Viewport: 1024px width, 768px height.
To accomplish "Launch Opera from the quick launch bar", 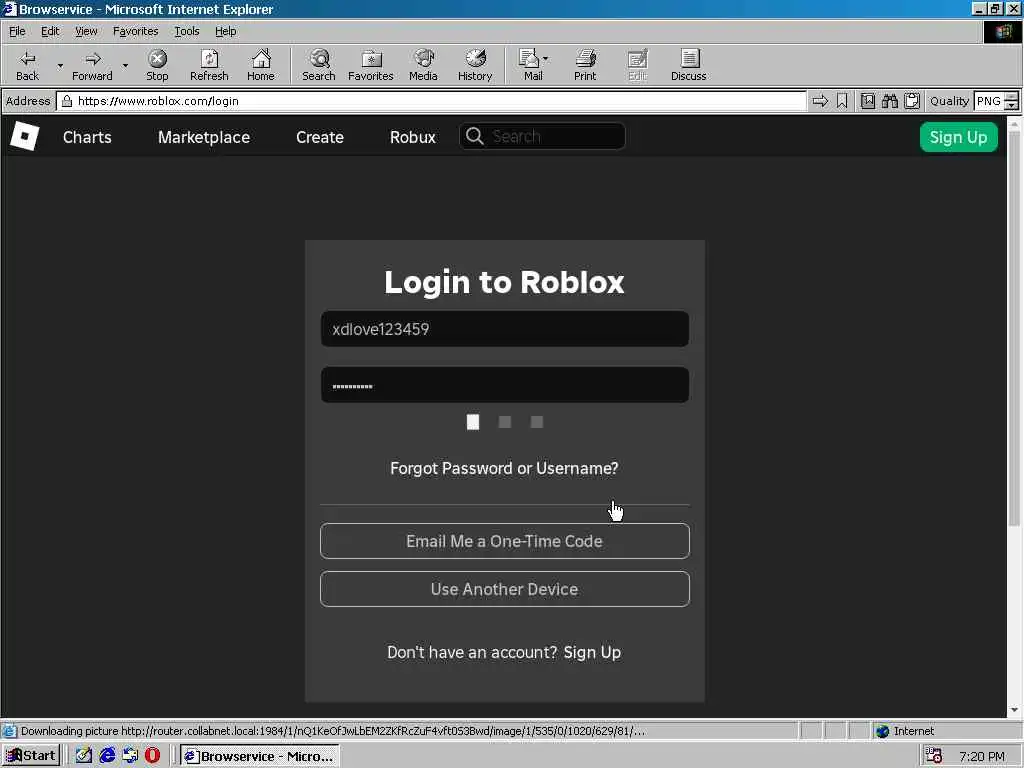I will click(152, 756).
